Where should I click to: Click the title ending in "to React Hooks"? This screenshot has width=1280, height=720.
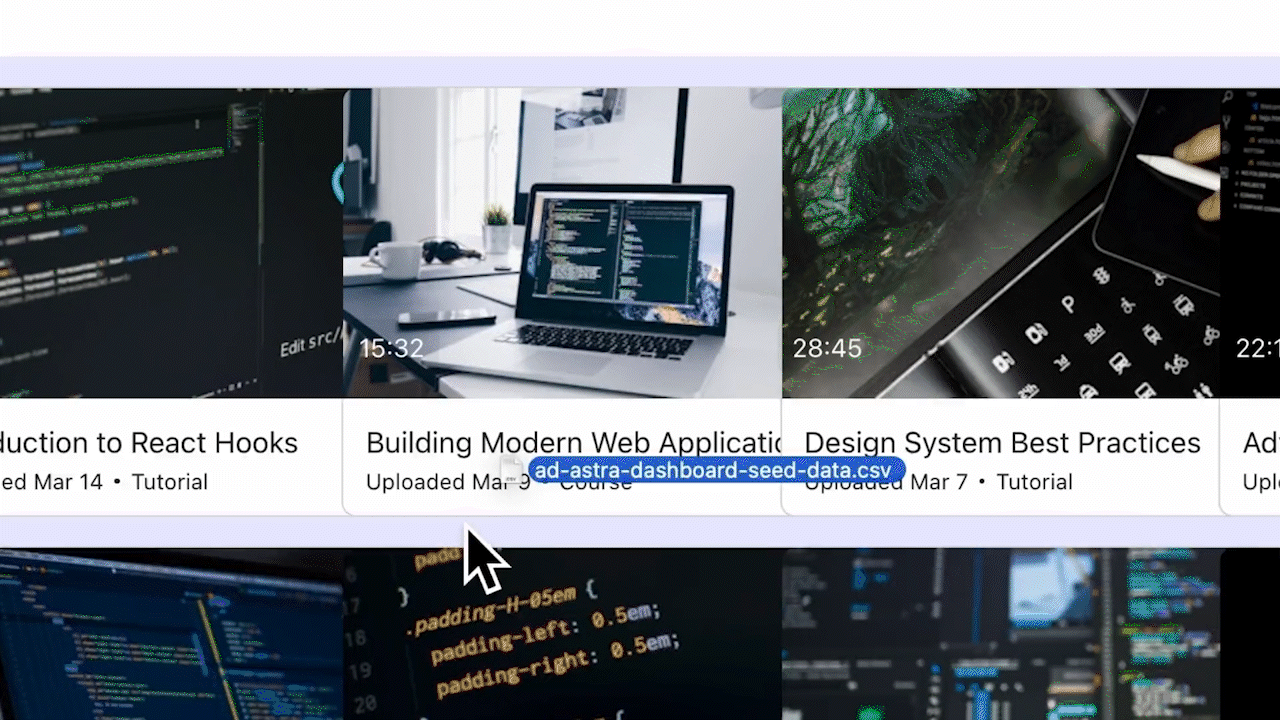point(149,443)
